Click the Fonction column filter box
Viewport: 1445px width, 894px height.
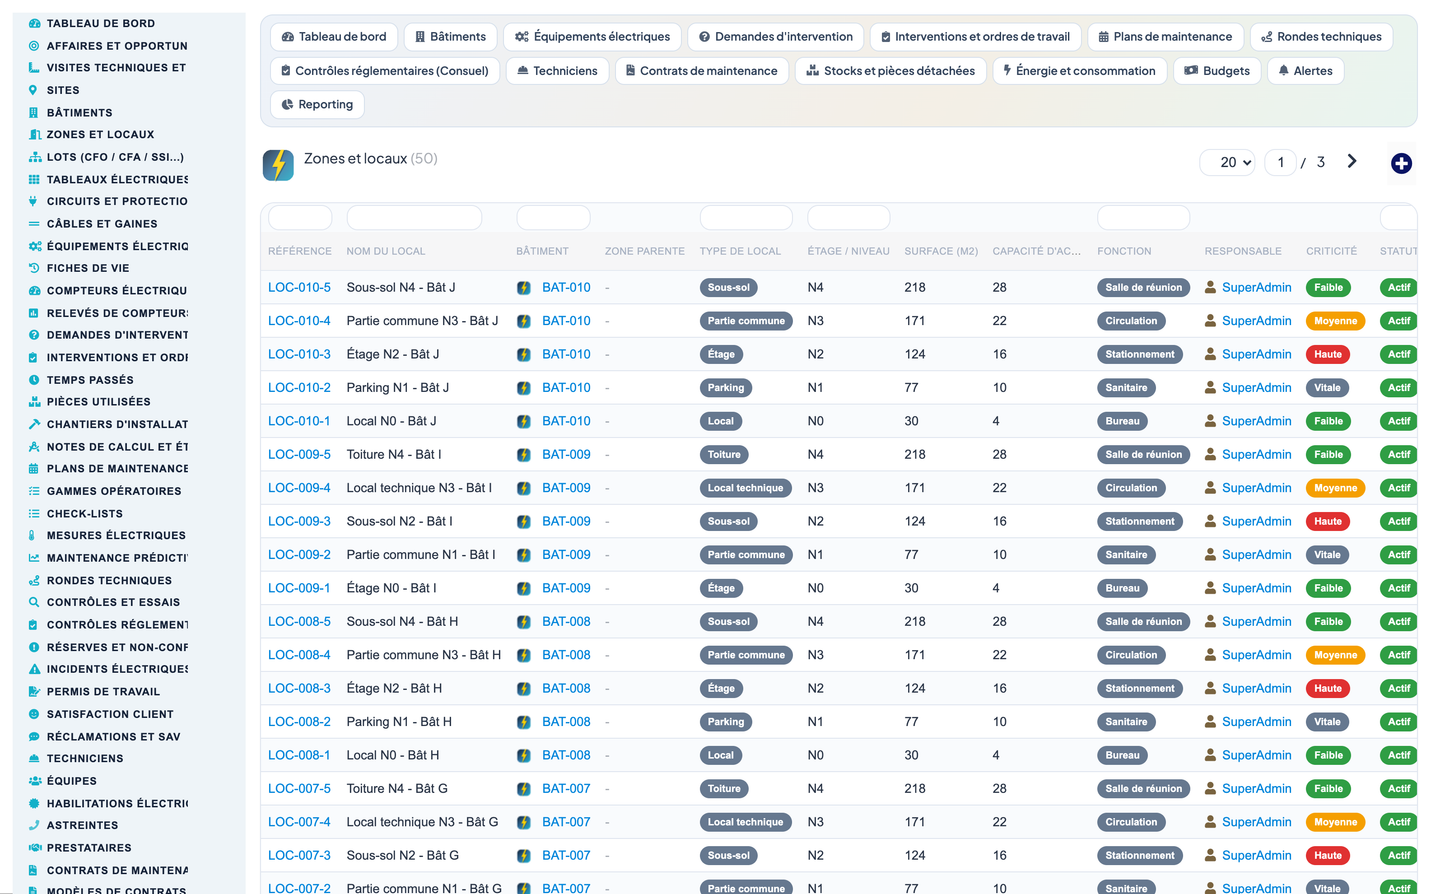[x=1143, y=217]
